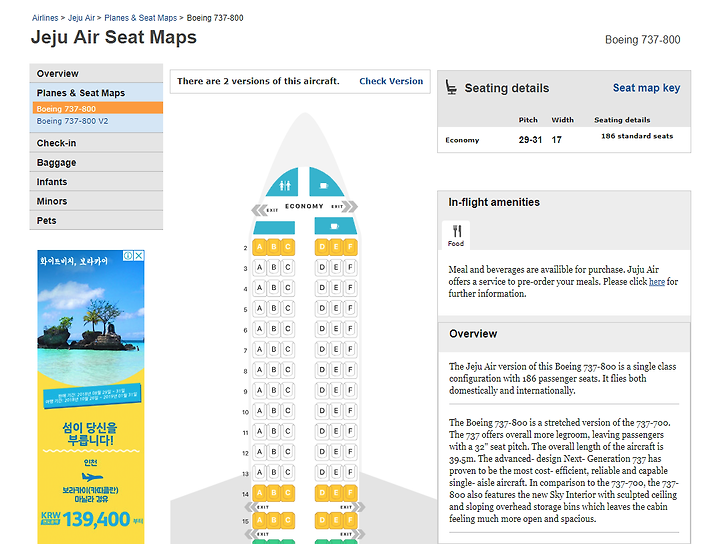The width and height of the screenshot is (720, 544).
Task: Select seat 11C
Action: (288, 431)
